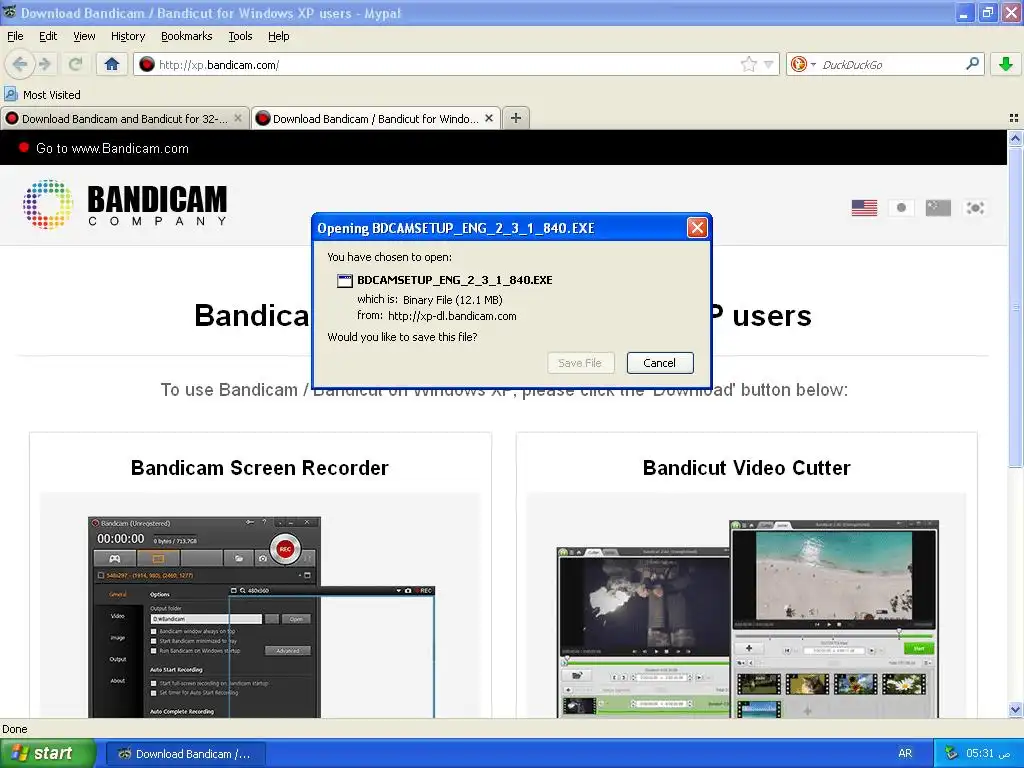Click the Bandicam Company logo

click(125, 204)
